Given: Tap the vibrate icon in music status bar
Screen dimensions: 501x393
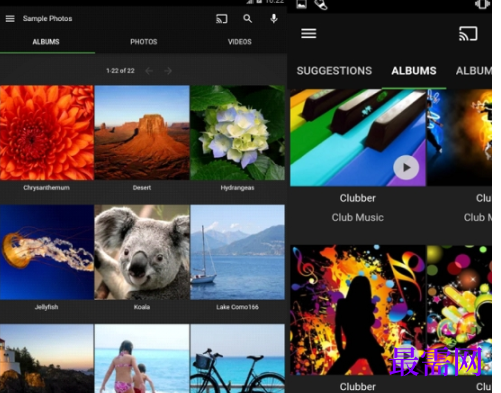Looking at the screenshot, I should coord(482,4).
